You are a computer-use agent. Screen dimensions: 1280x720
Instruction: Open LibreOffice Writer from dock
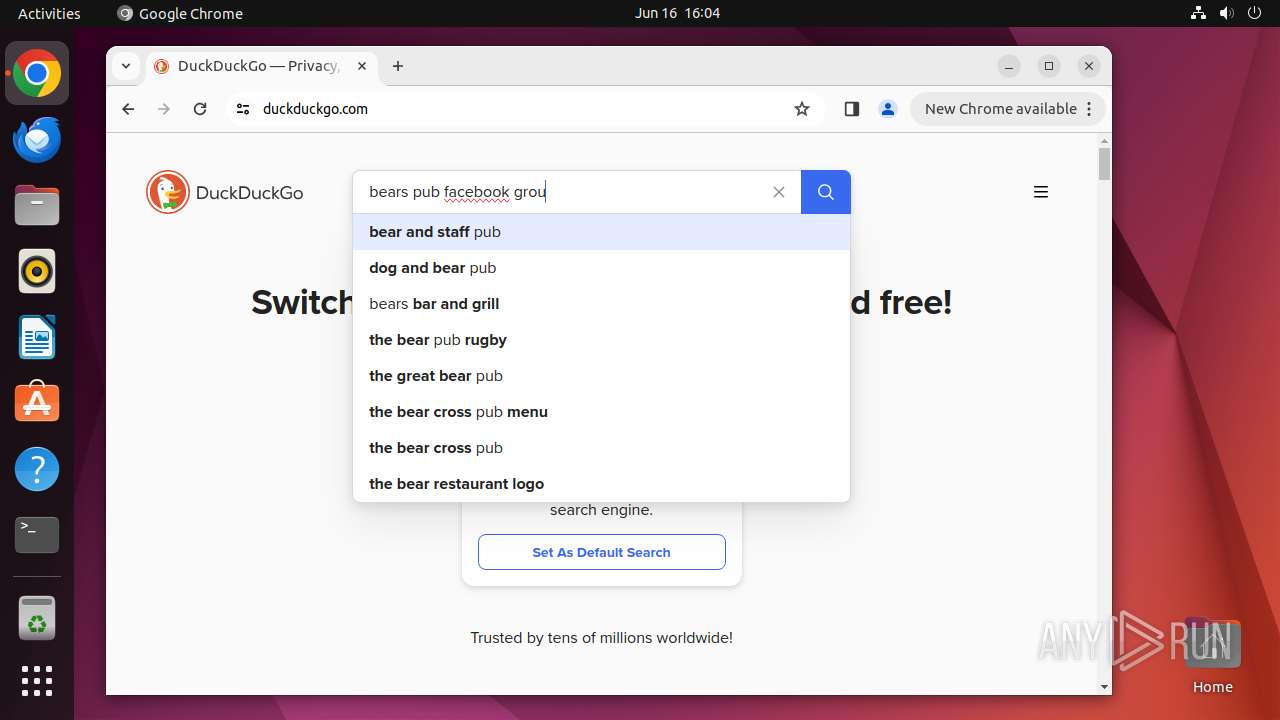(37, 337)
